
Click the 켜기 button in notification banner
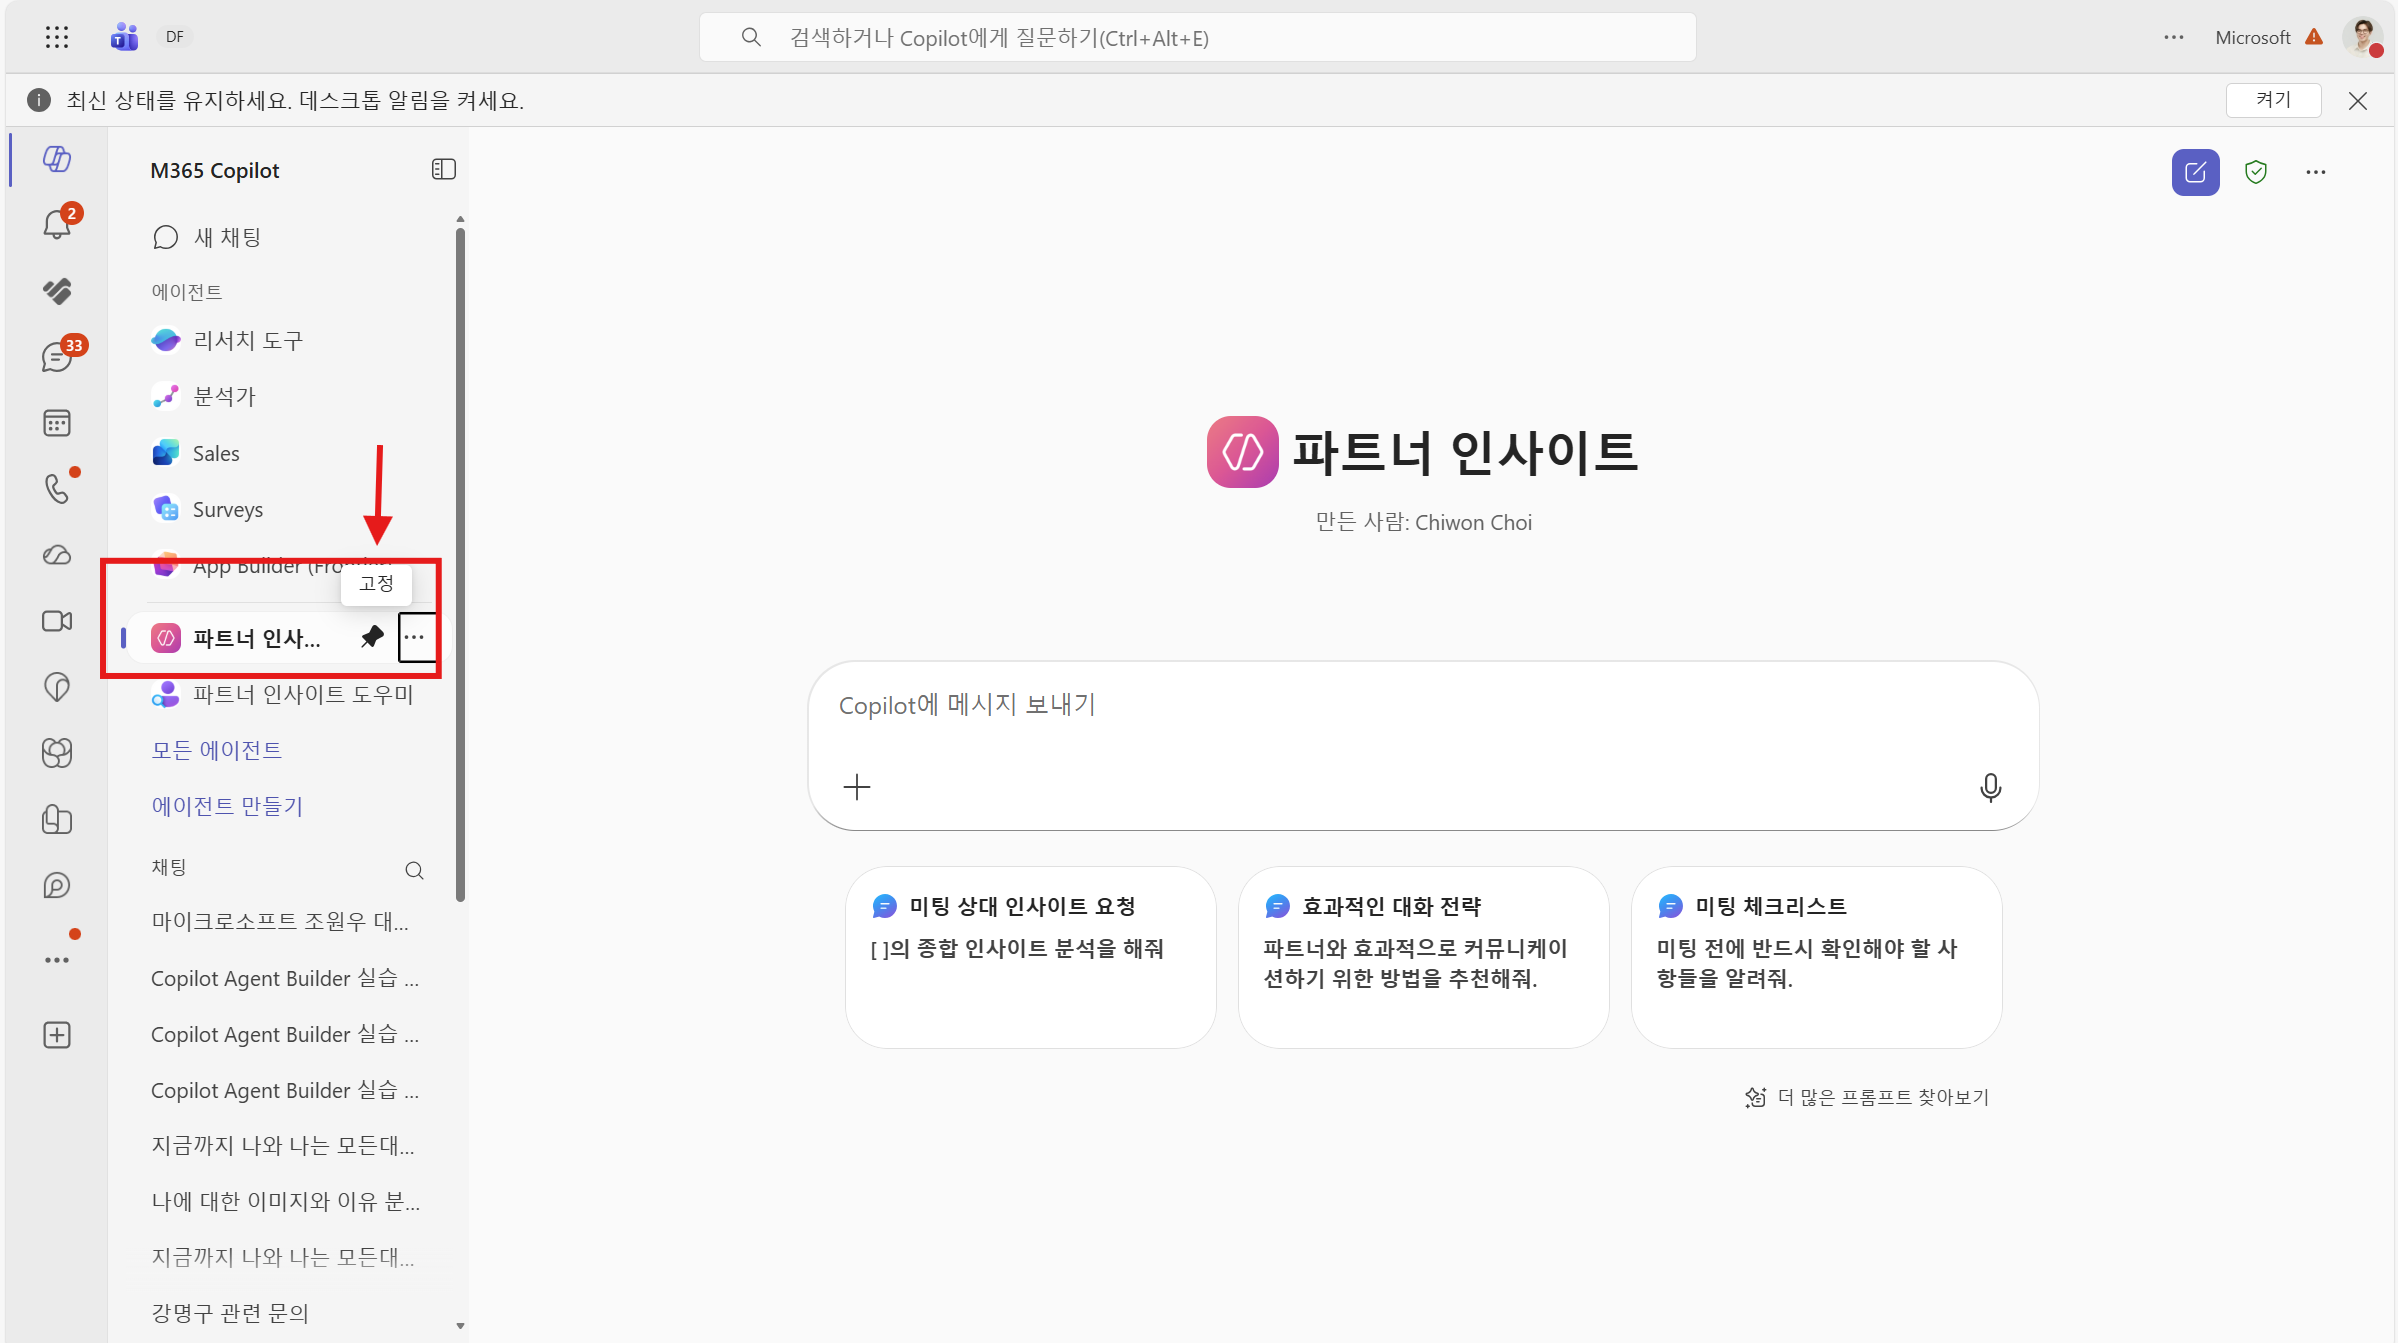point(2273,100)
